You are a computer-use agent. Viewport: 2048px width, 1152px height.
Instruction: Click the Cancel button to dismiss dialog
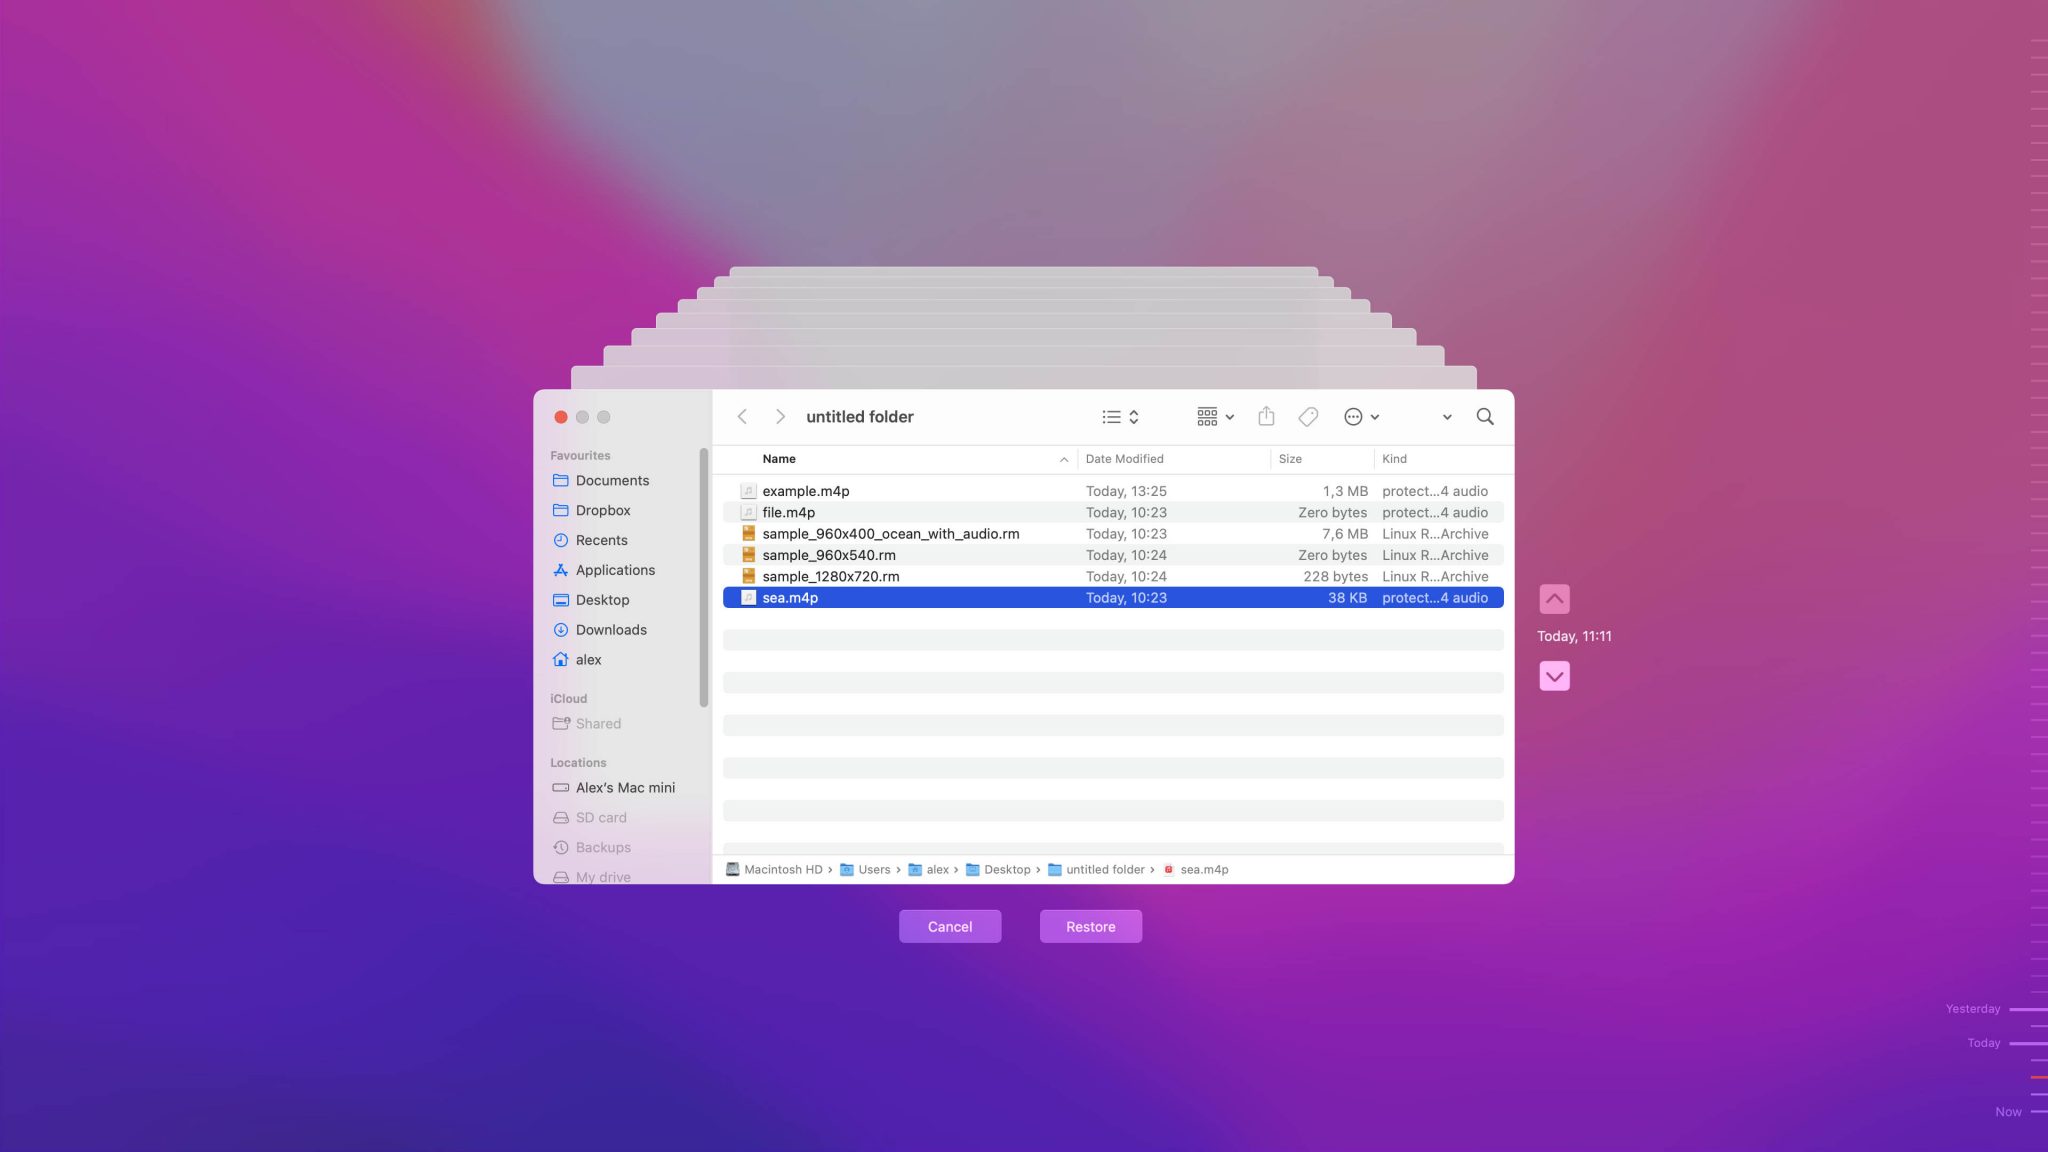click(949, 926)
